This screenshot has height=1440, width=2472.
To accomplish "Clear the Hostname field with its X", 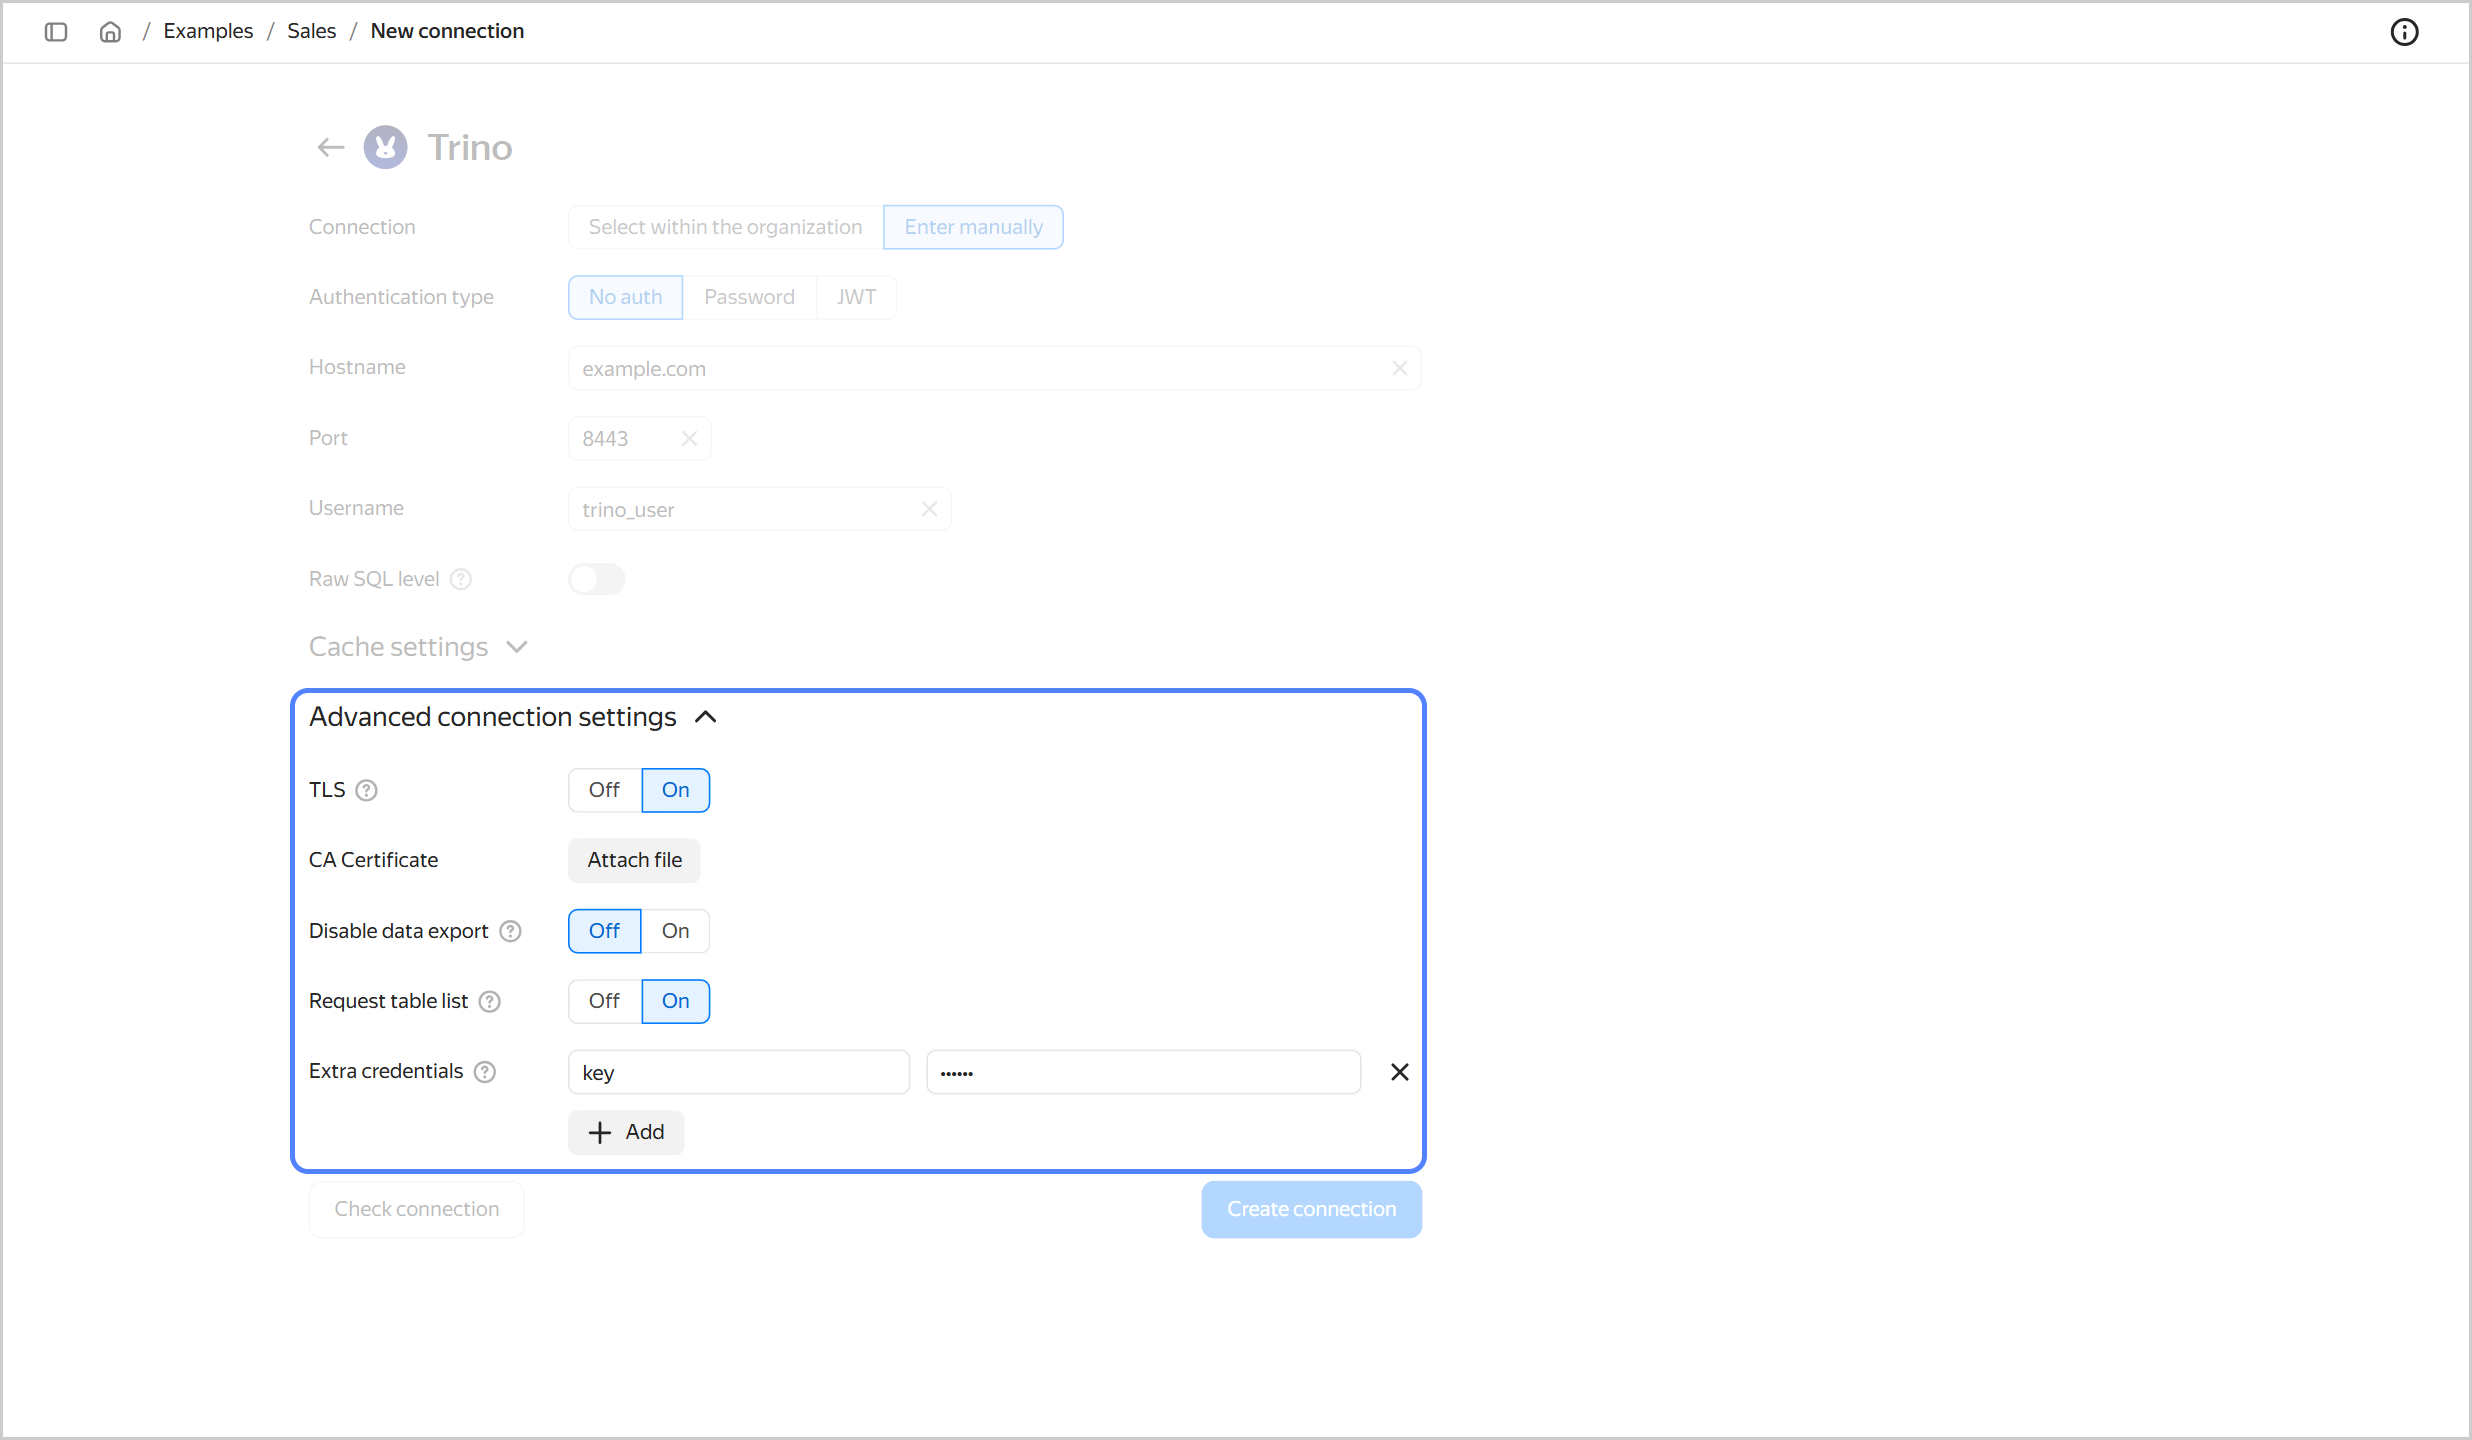I will point(1399,369).
